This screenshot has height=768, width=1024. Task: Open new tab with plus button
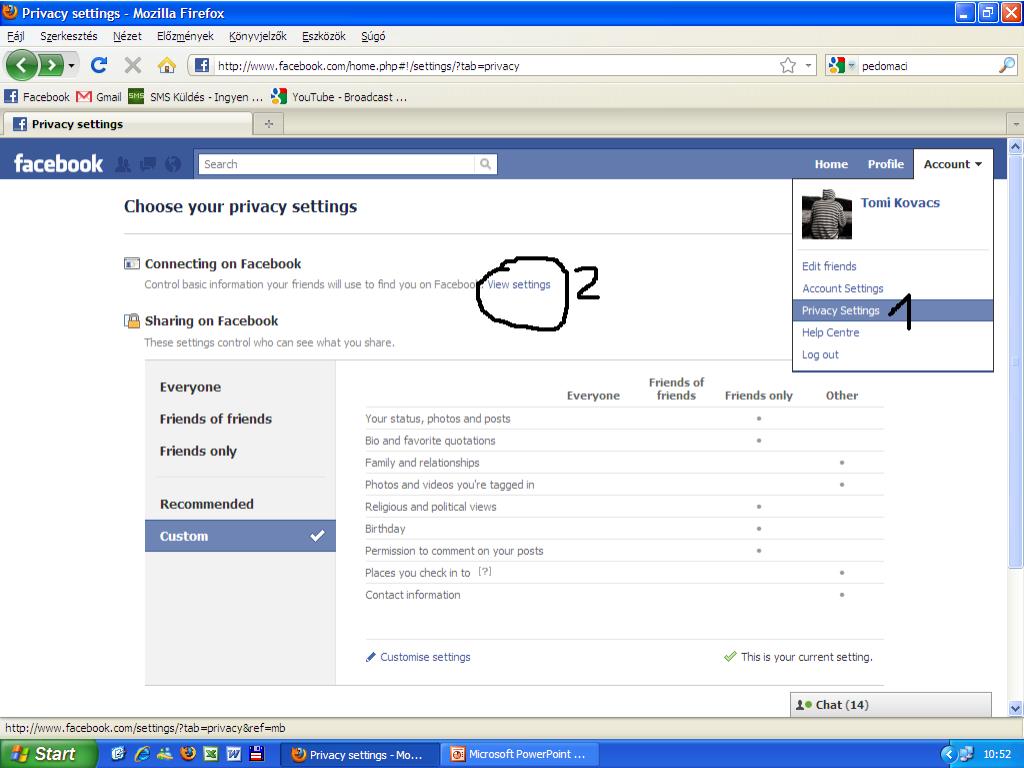click(x=268, y=124)
